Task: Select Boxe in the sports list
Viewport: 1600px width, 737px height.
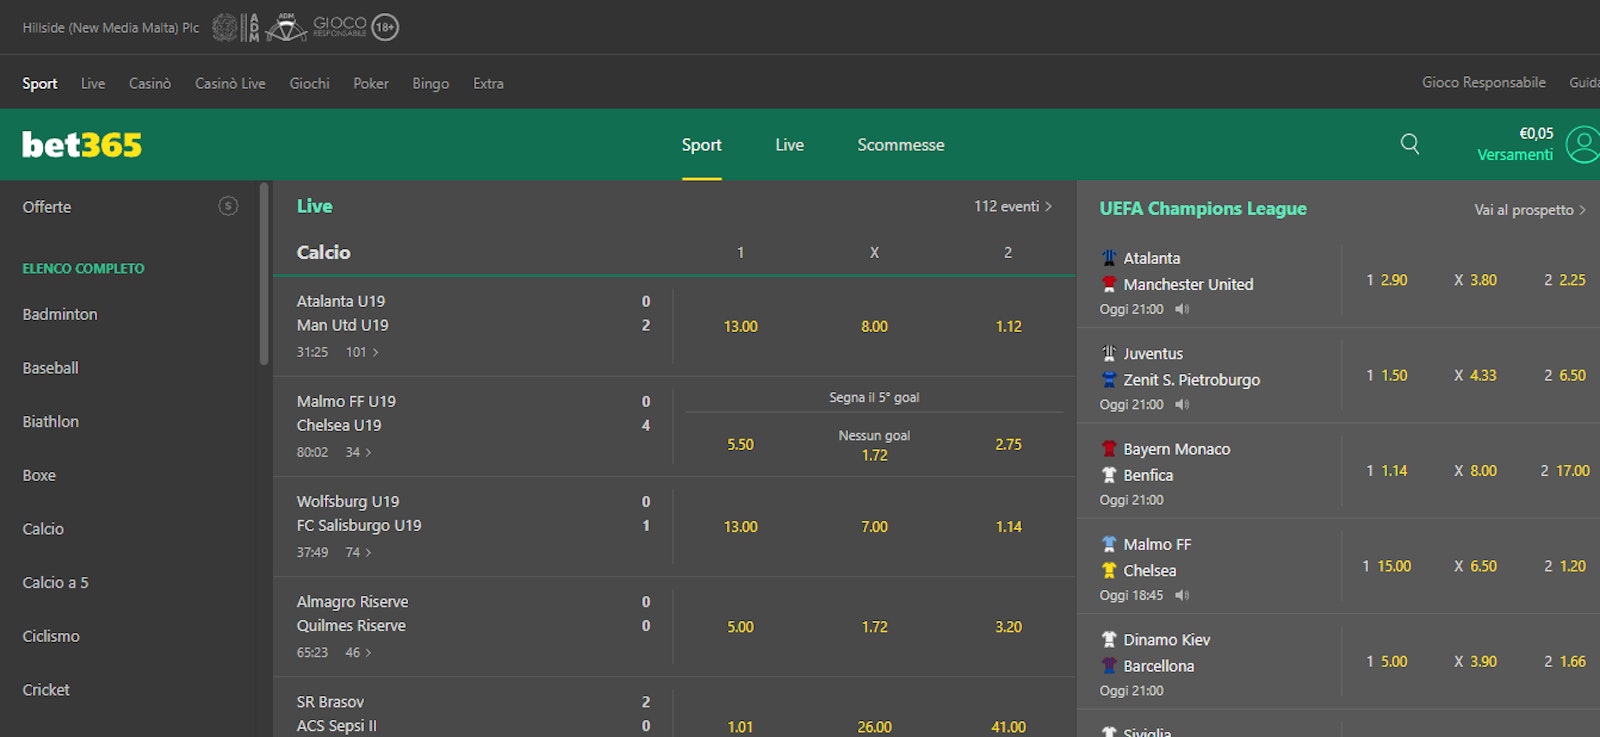Action: pyautogui.click(x=39, y=475)
